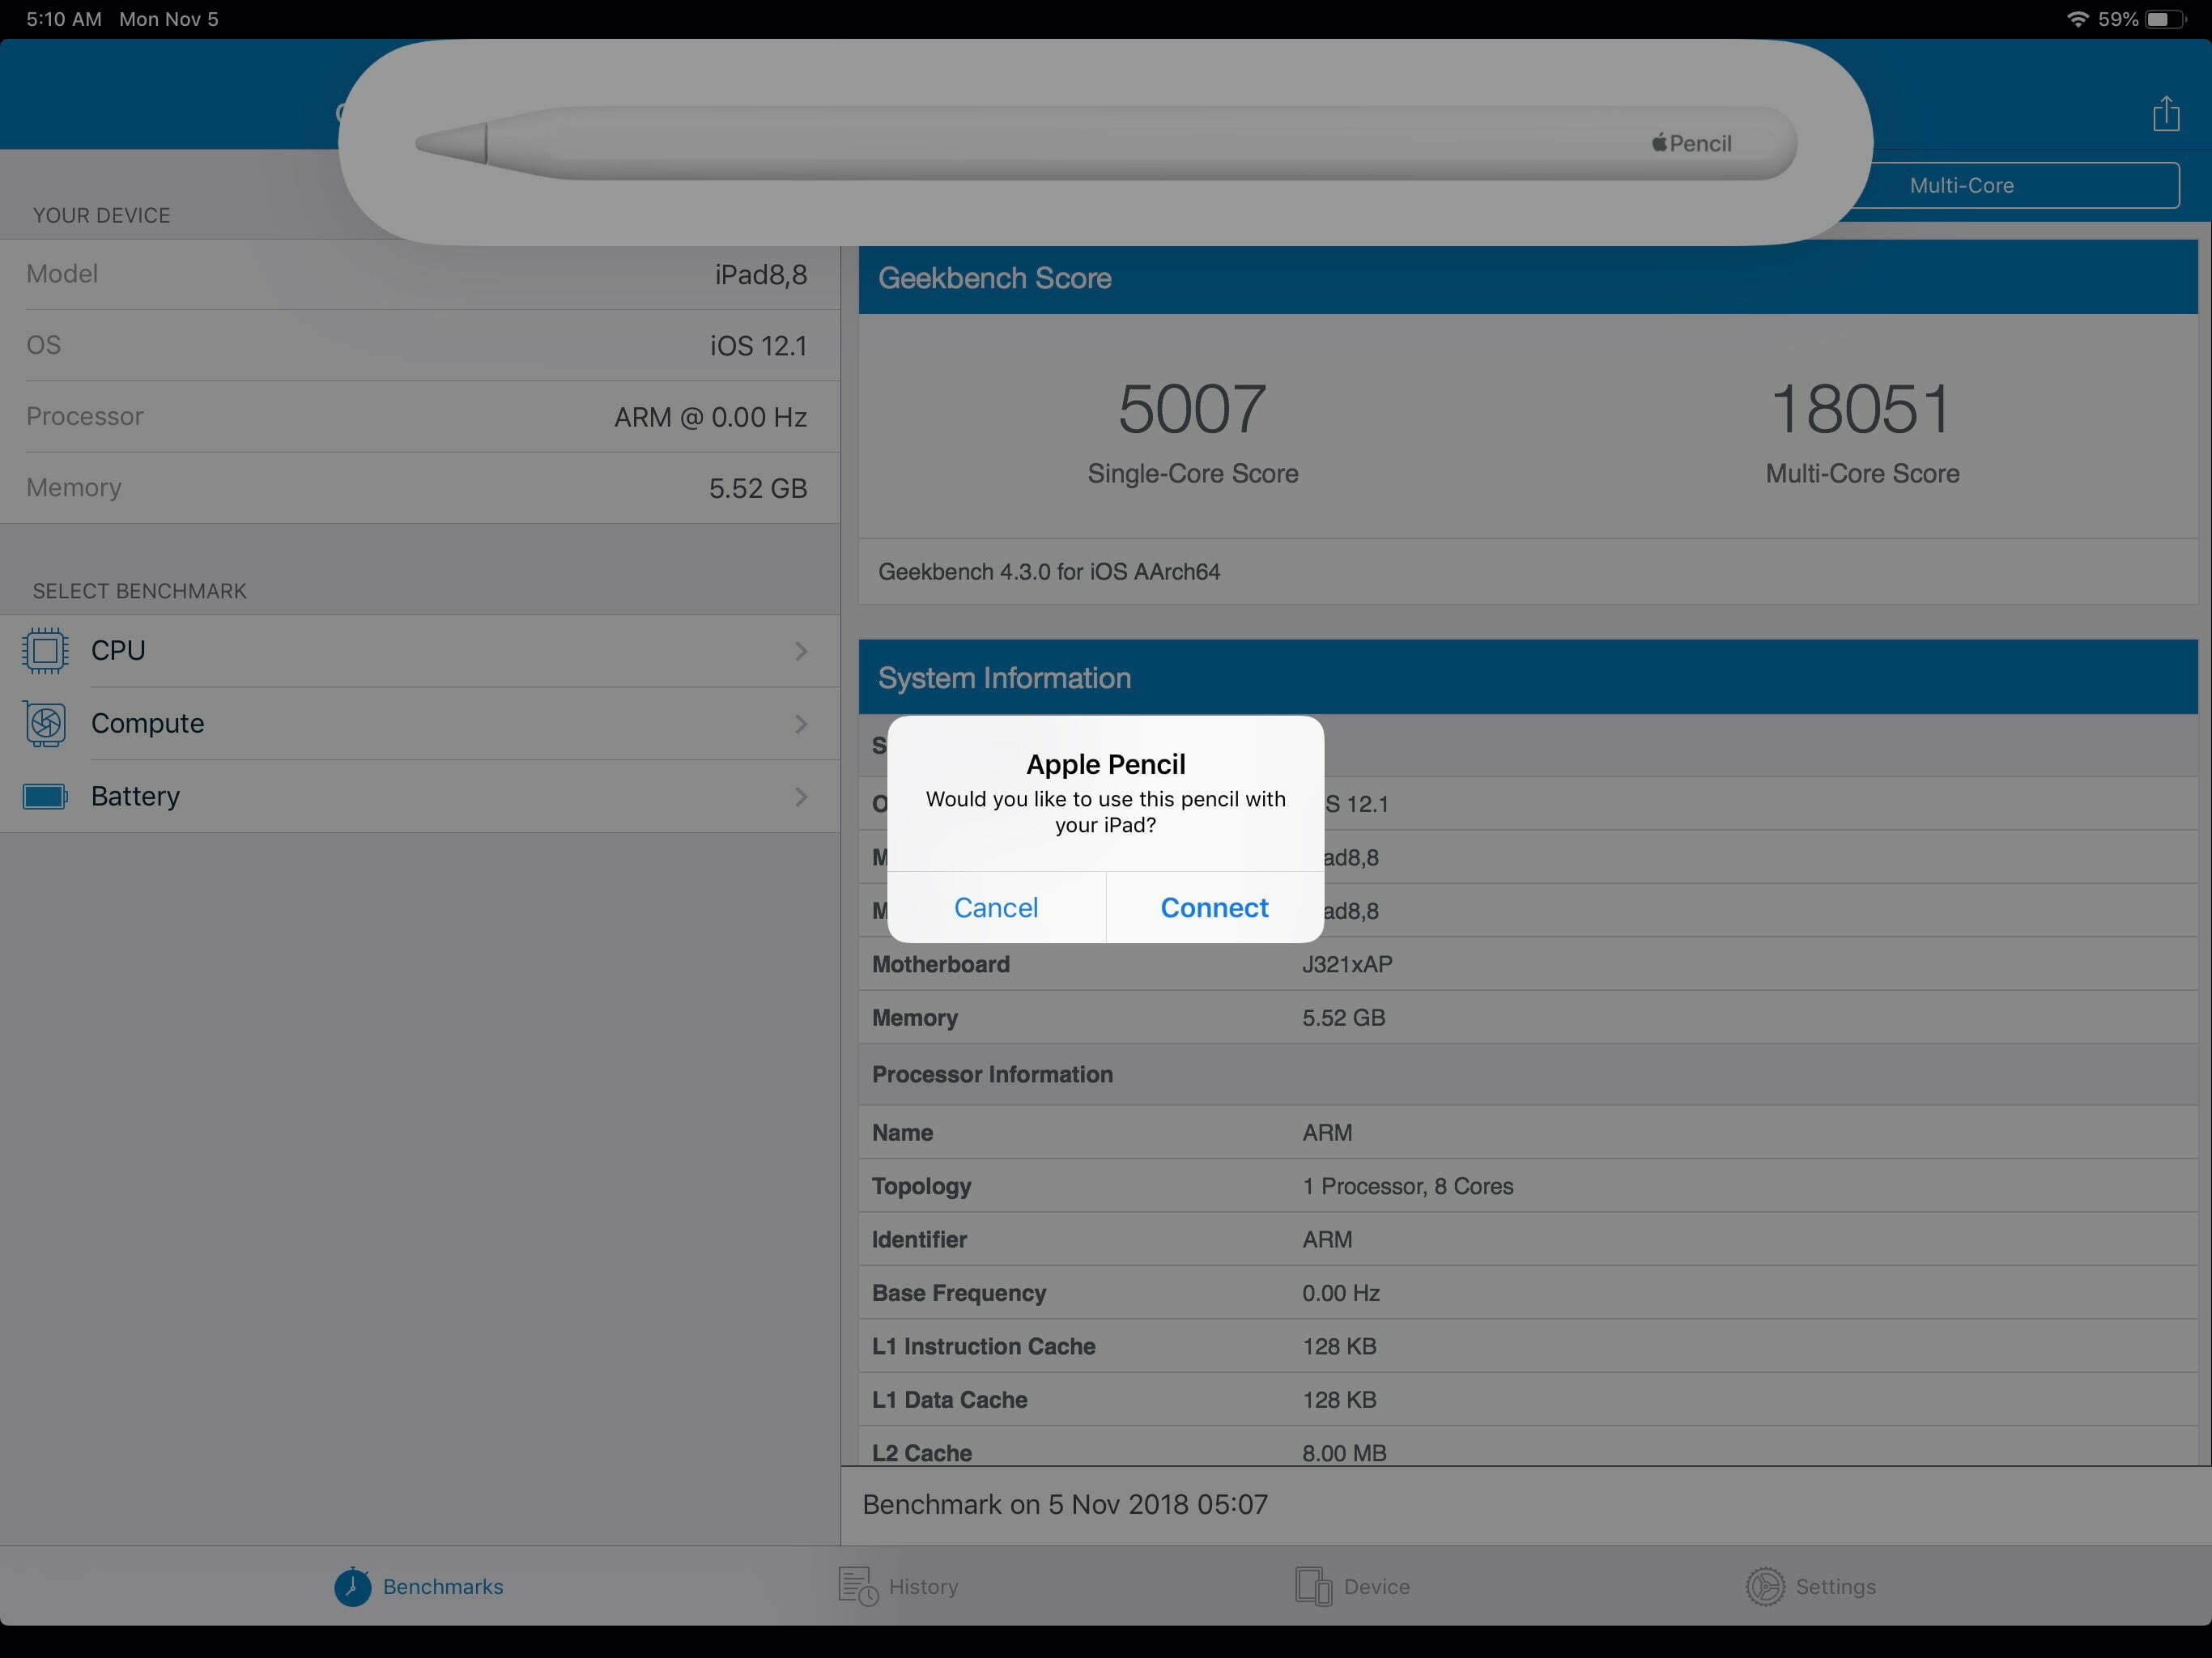
Task: Tap Cancel in the Apple Pencil dialog
Action: coord(996,907)
